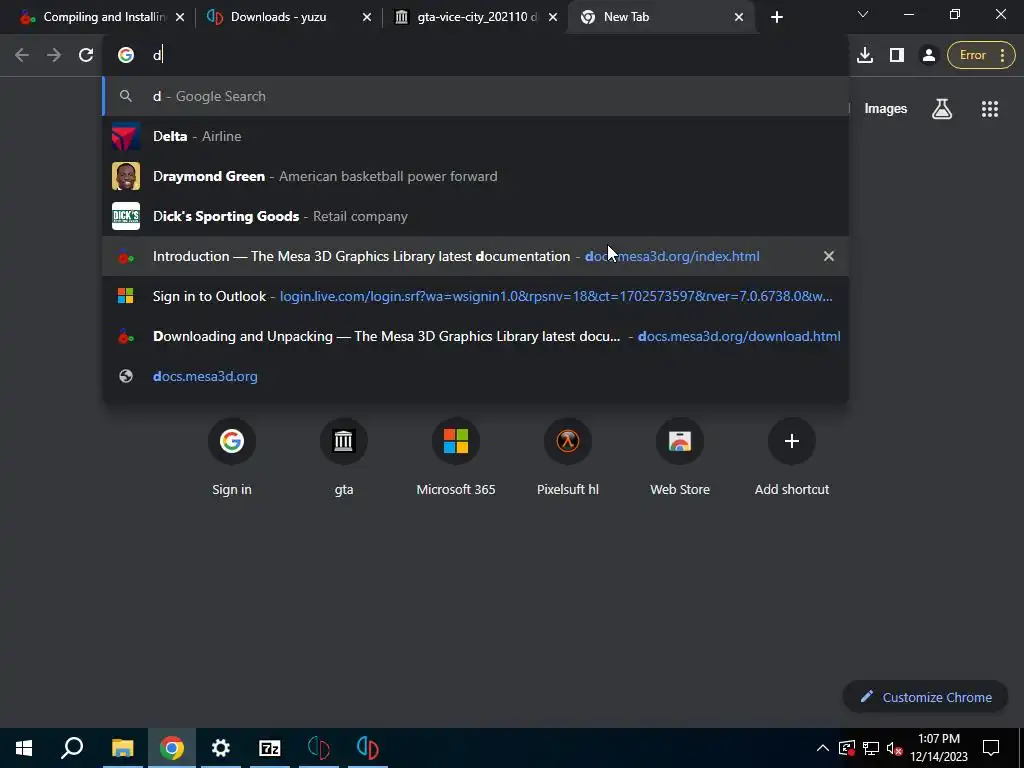Open Mesa 3D Introduction documentation suggestion
The image size is (1024, 768).
point(475,256)
